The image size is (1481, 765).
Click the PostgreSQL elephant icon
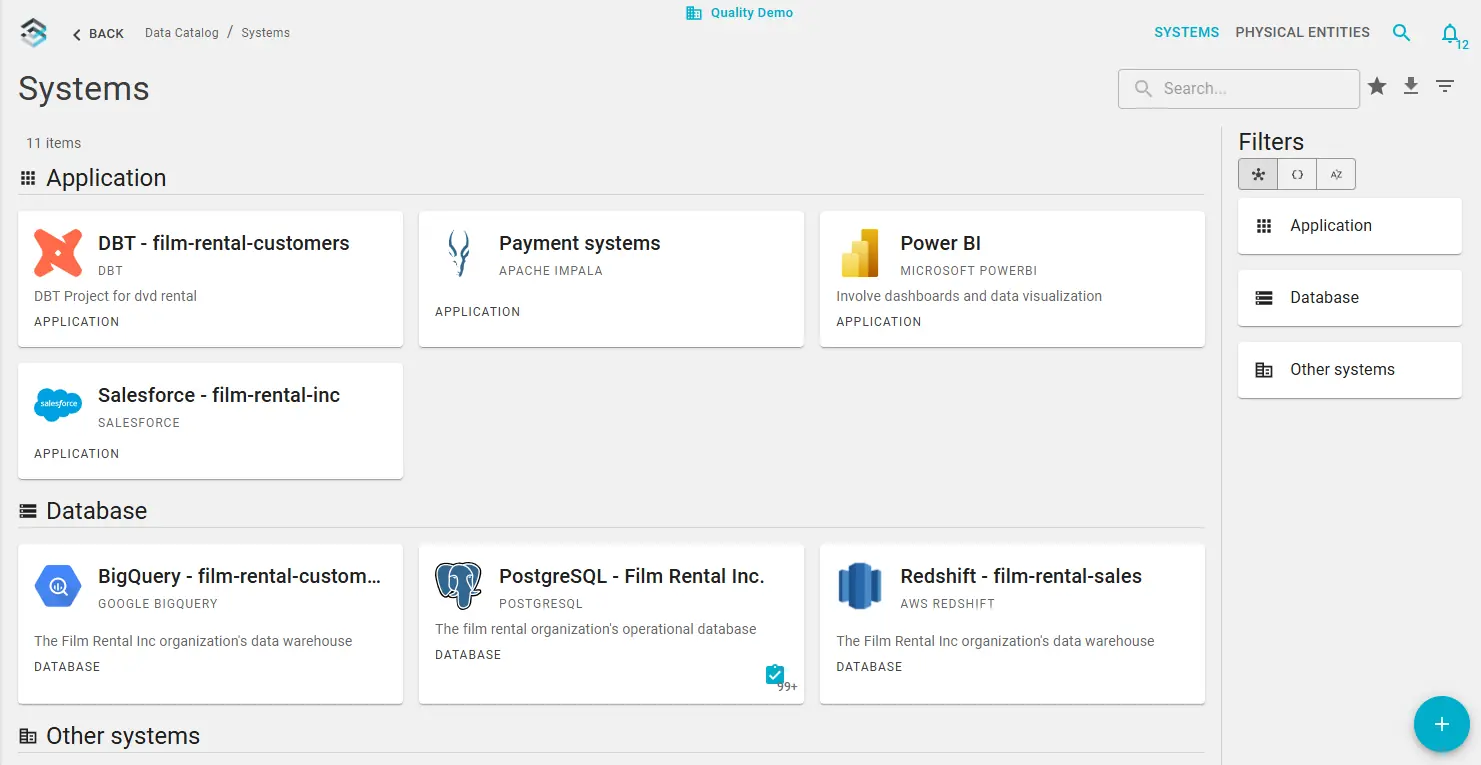[458, 586]
